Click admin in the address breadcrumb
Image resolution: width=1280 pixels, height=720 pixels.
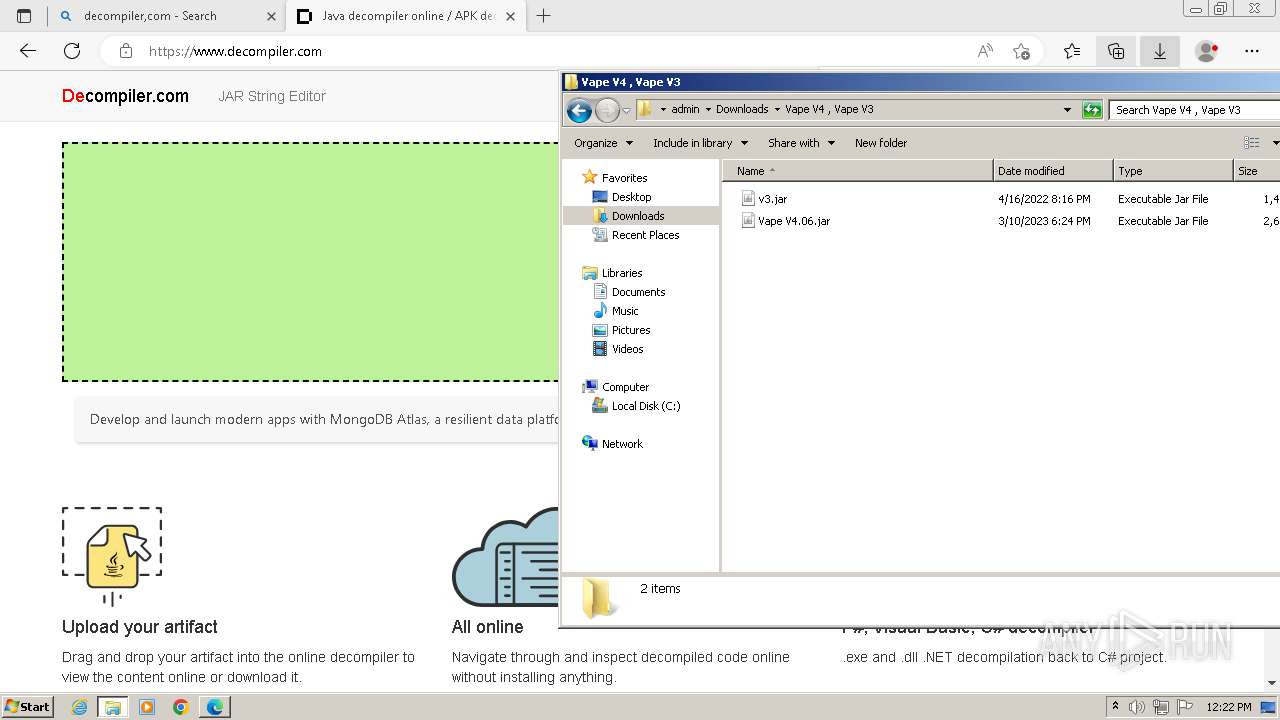(x=685, y=110)
